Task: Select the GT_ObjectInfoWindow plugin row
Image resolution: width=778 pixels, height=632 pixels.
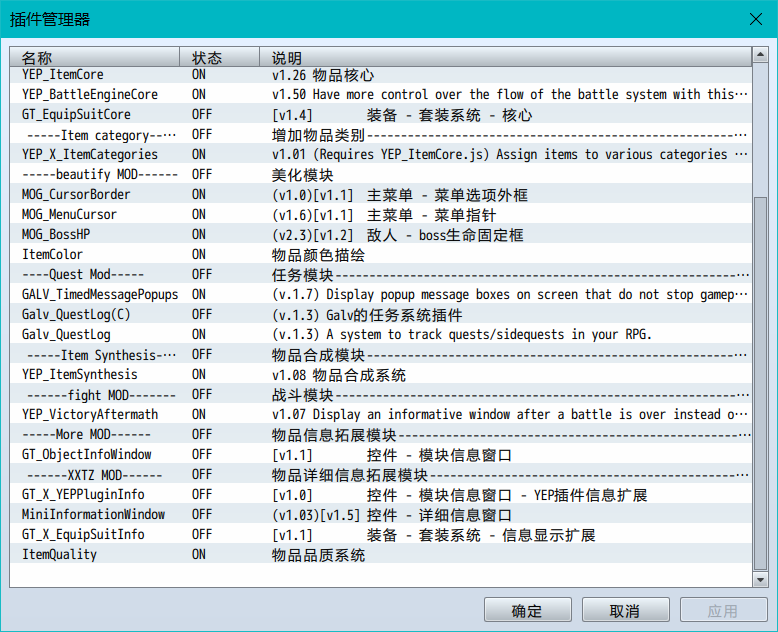Action: click(381, 454)
